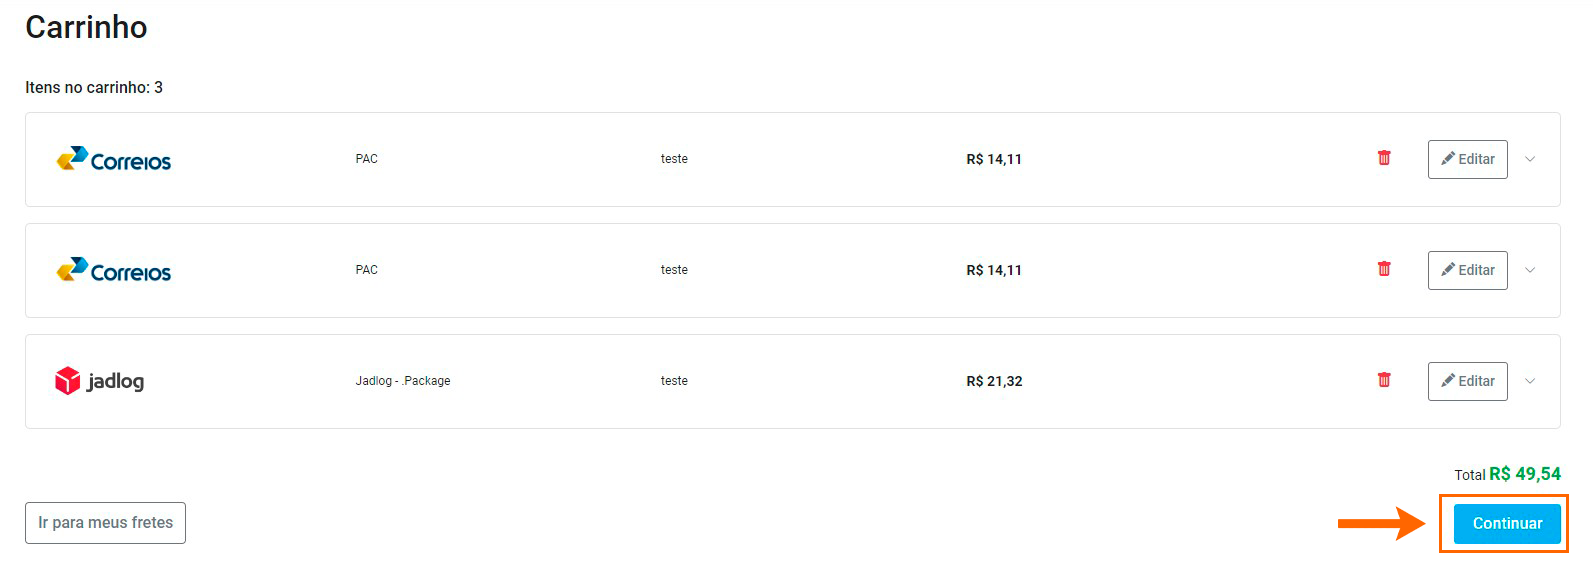This screenshot has height=568, width=1593.
Task: Click the green total R$ 49,54
Action: (x=1525, y=474)
